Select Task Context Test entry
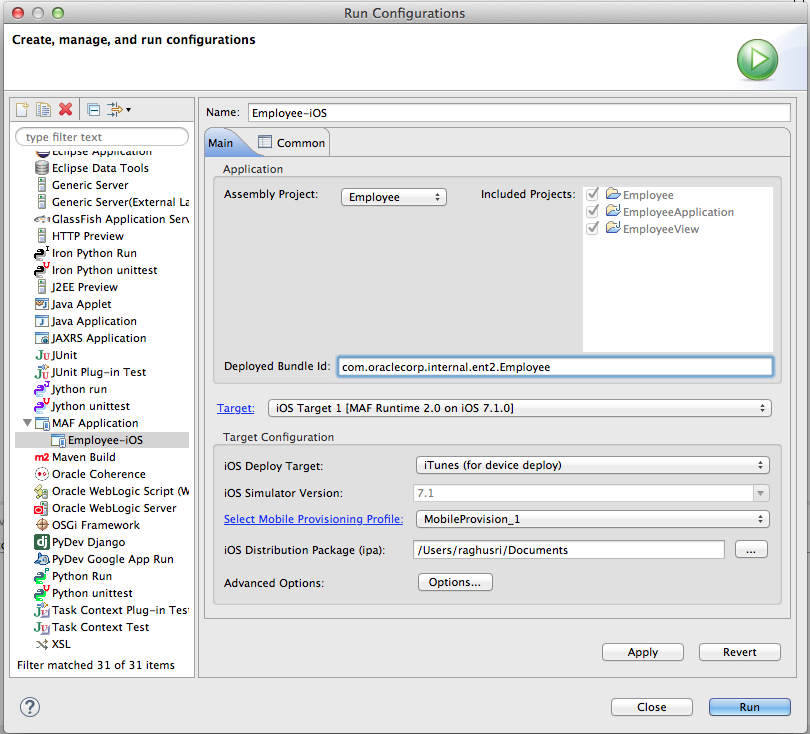The image size is (810, 734). point(100,627)
